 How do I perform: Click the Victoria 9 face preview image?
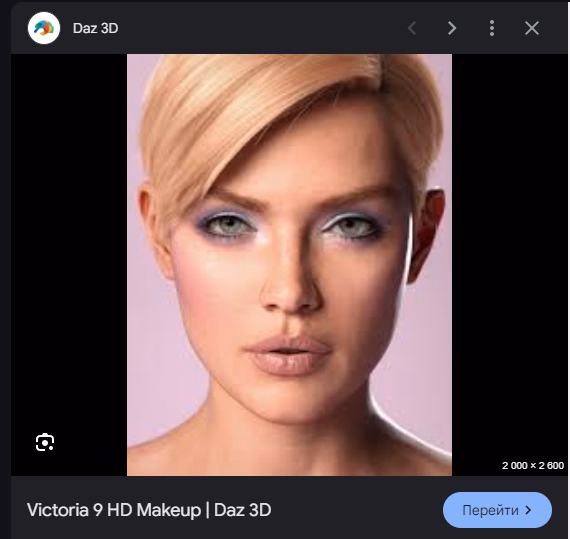click(289, 265)
